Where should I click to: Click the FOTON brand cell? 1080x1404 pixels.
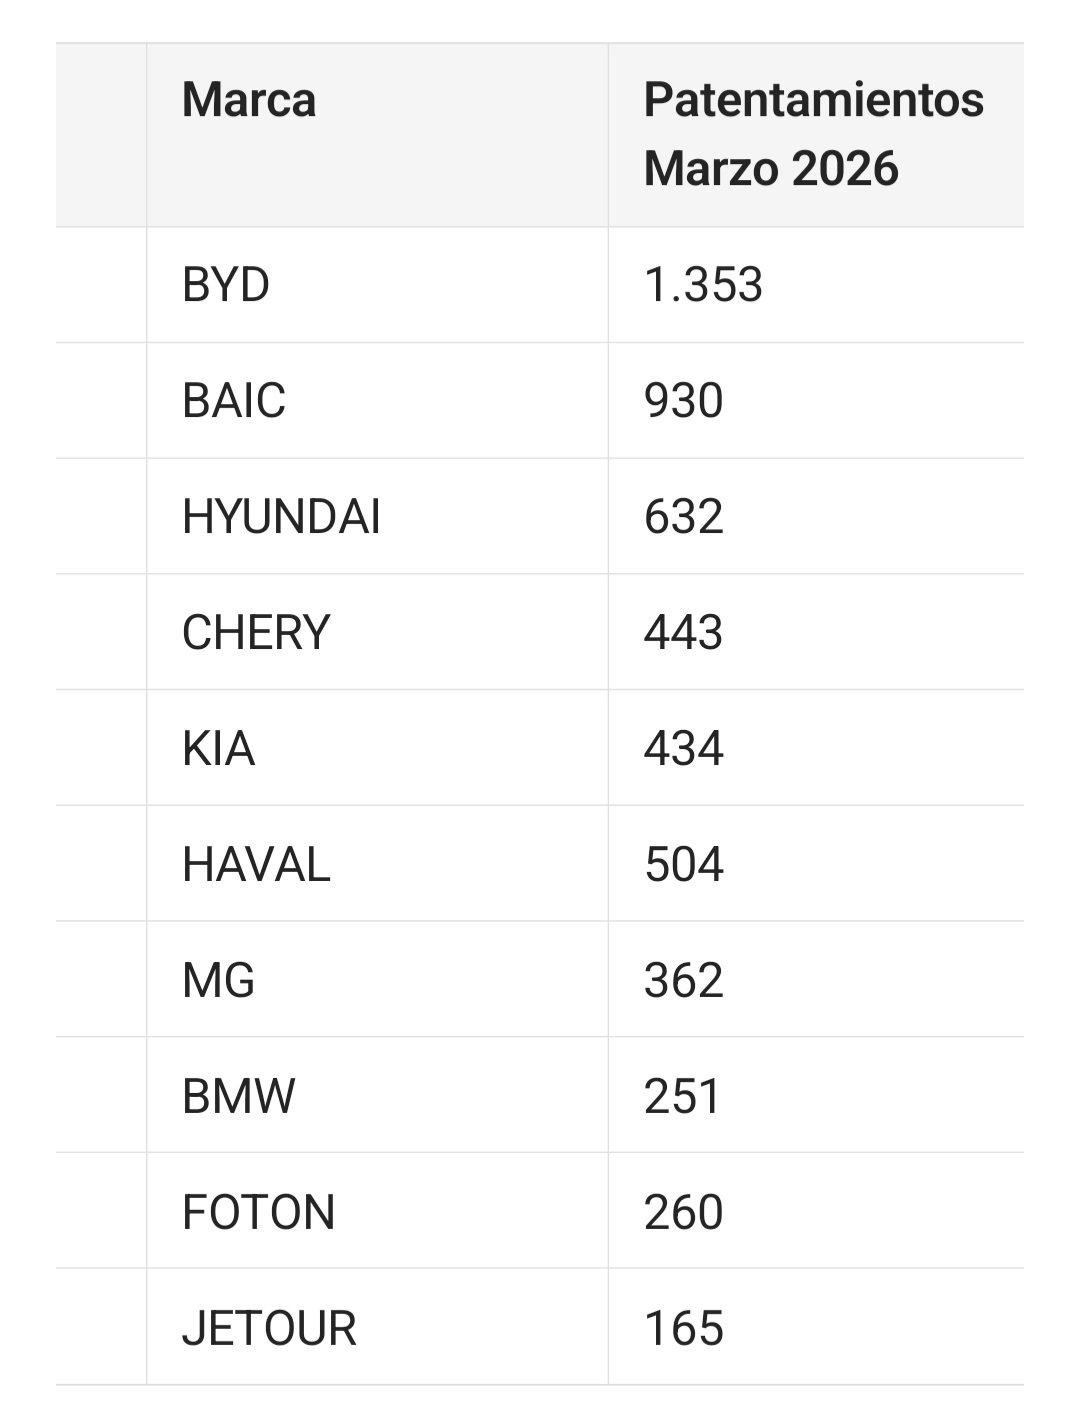(258, 1212)
